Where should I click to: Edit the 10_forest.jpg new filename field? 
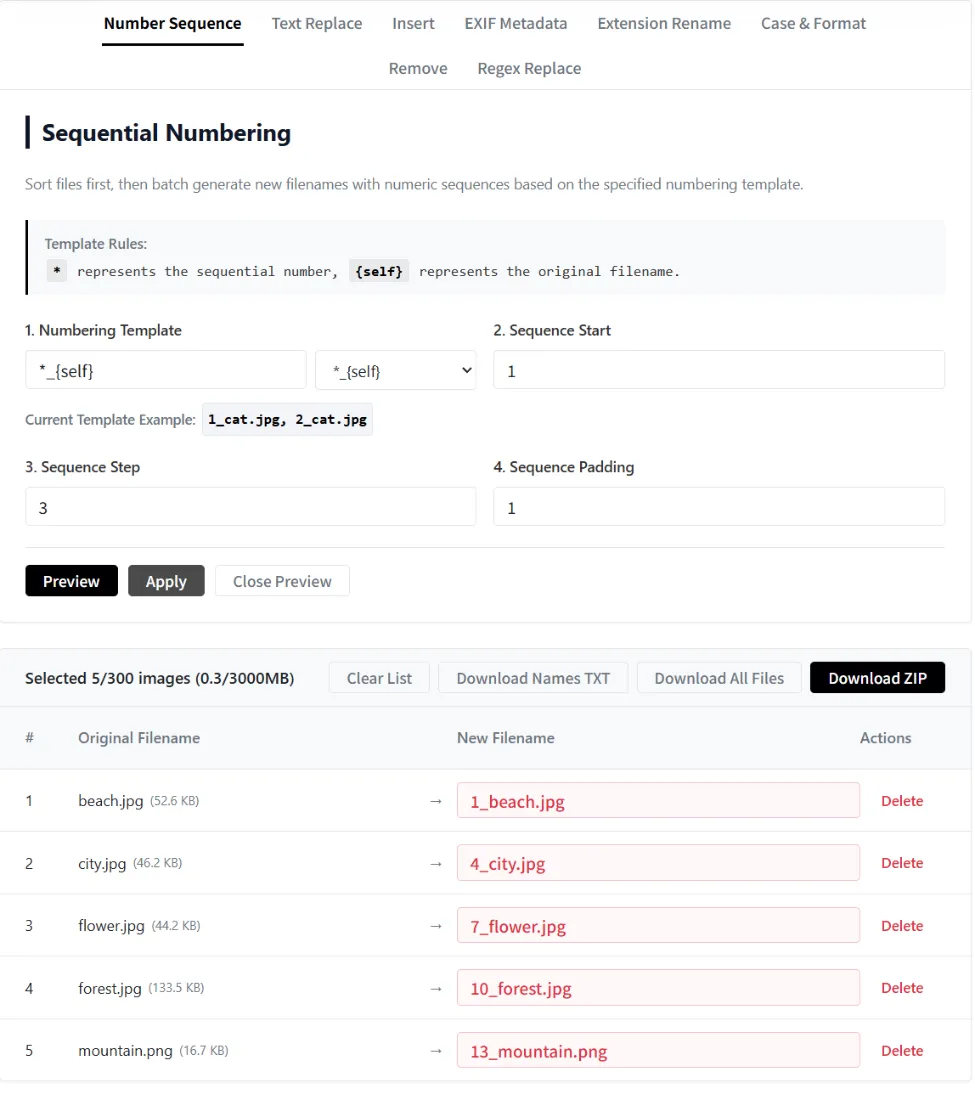click(x=658, y=988)
